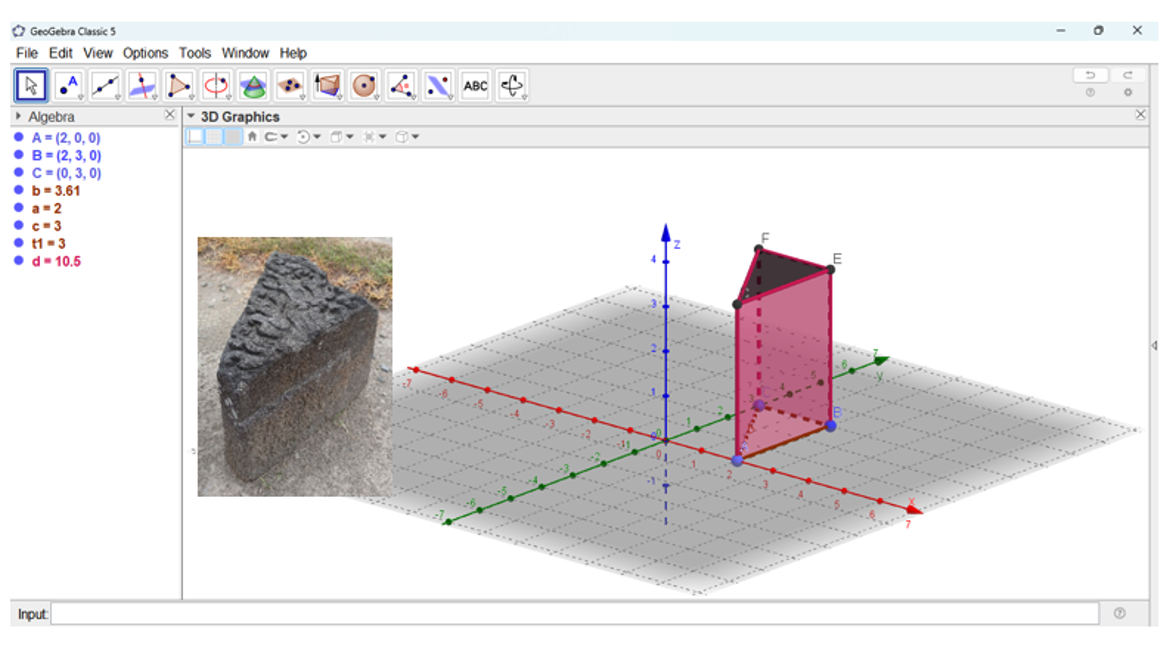Open the Tools menu

point(195,53)
